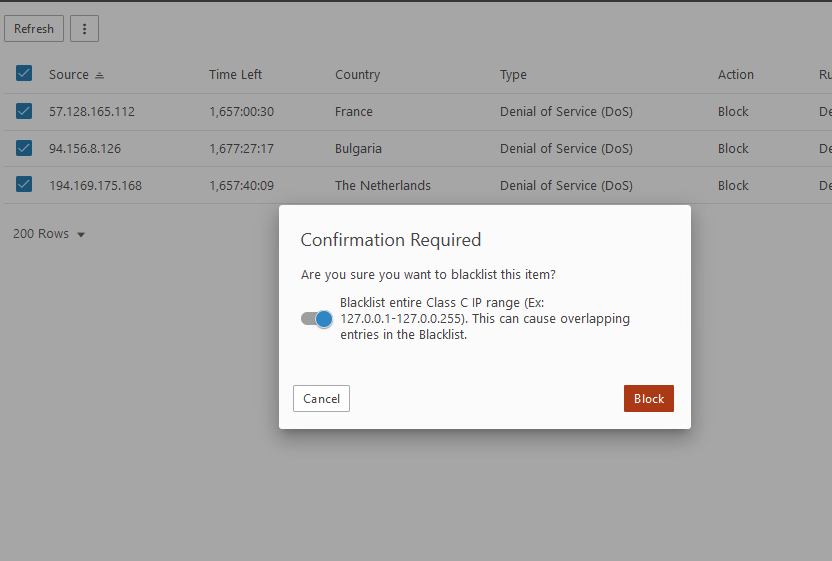832x561 pixels.
Task: Click the Refresh button
Action: [x=34, y=29]
